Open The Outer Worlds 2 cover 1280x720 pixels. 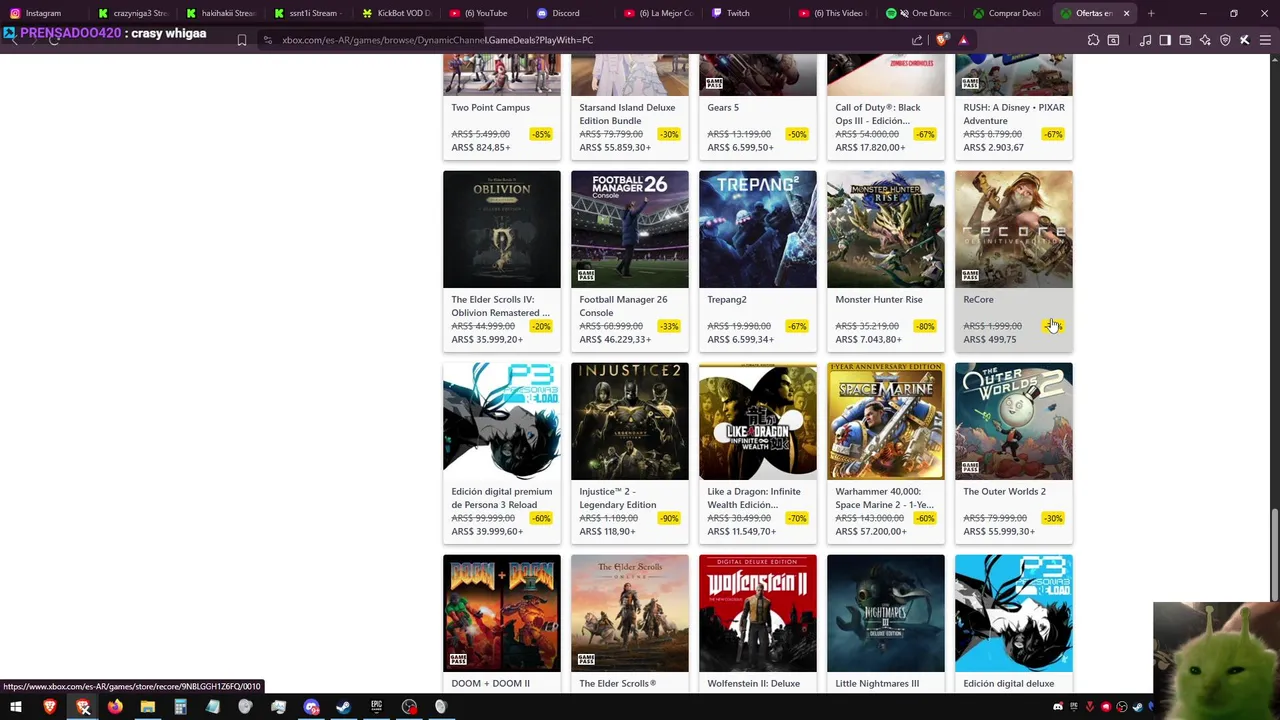[1014, 421]
